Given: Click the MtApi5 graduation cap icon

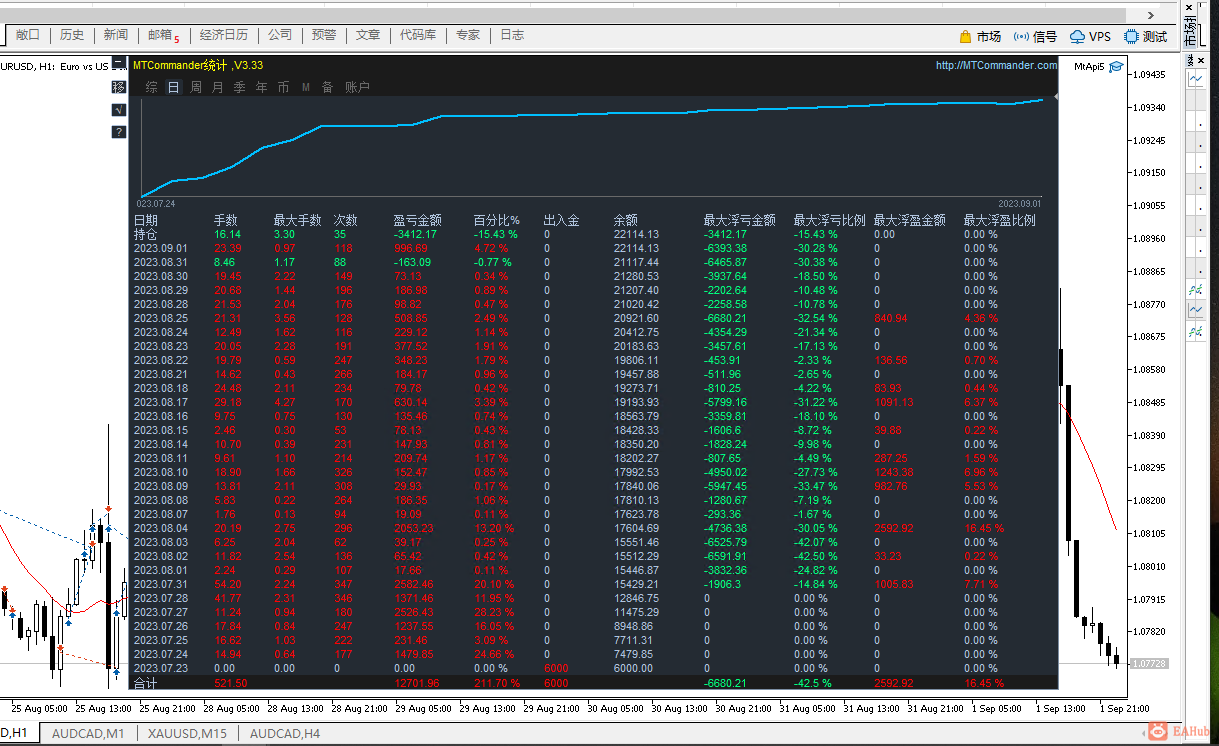Looking at the screenshot, I should (x=1116, y=67).
